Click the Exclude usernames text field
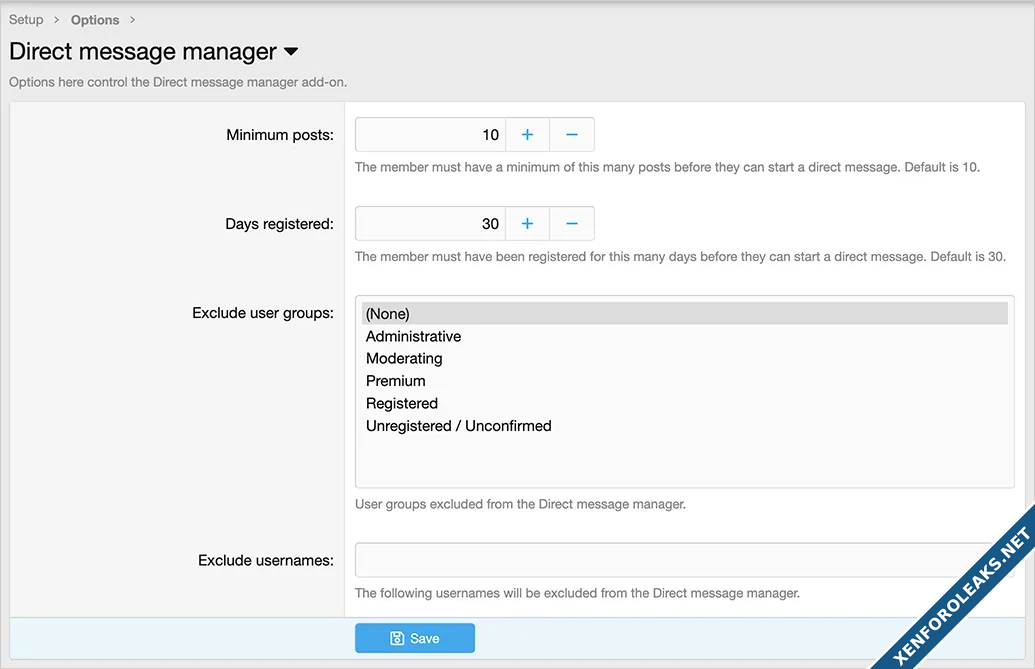This screenshot has width=1035, height=669. (670, 560)
